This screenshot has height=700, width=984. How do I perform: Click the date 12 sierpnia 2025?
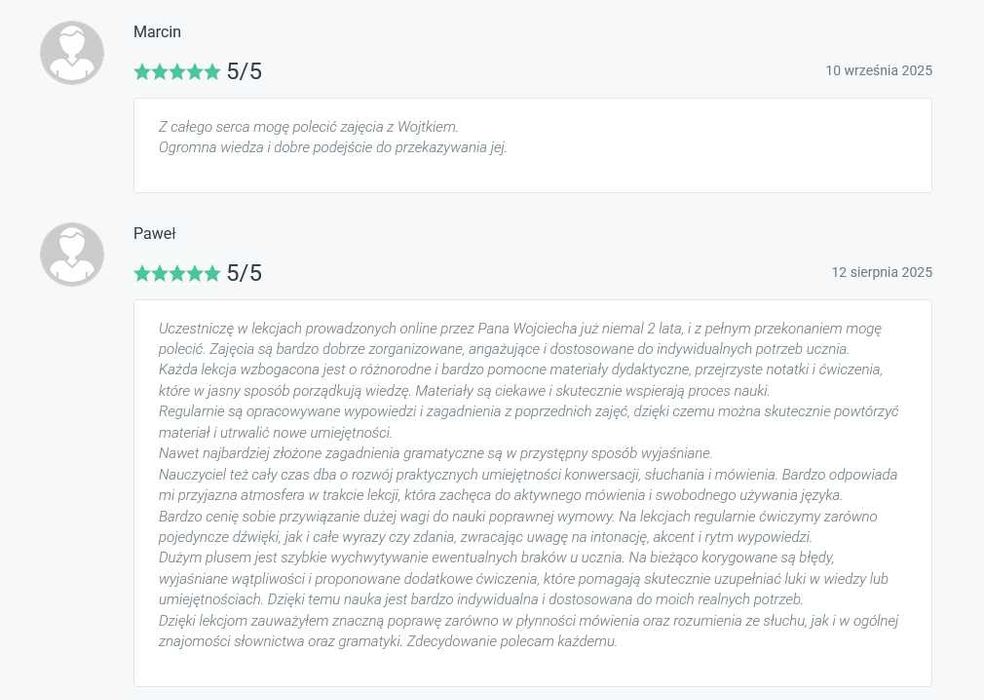[881, 273]
